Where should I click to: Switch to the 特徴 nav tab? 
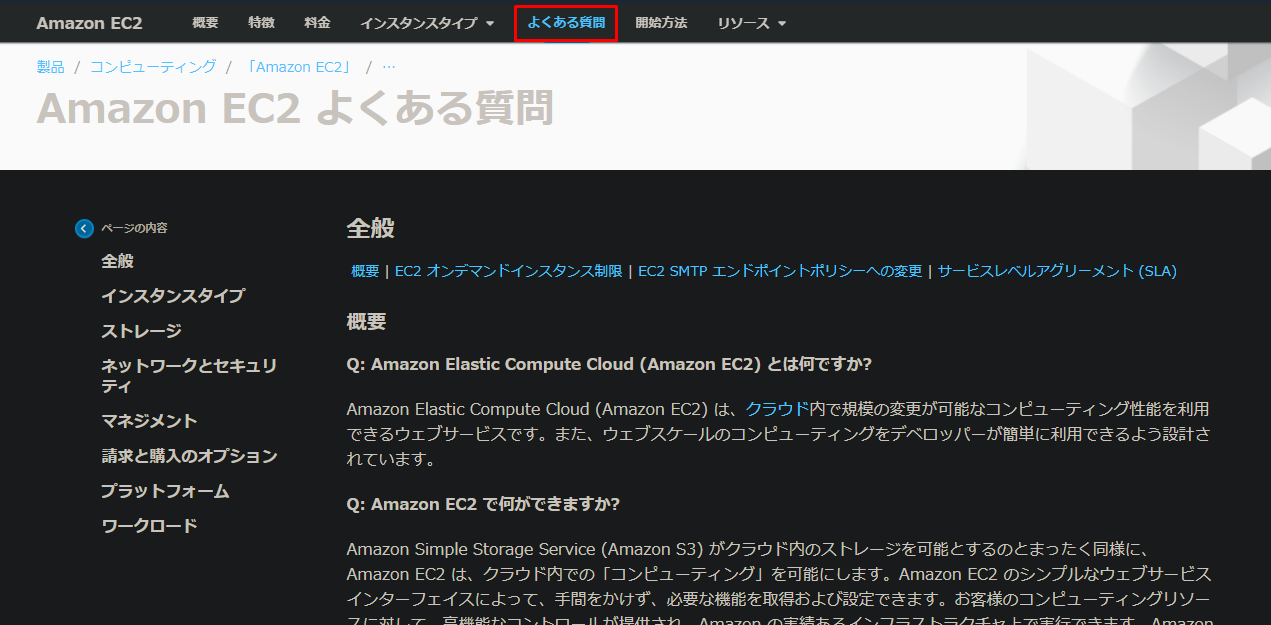(x=261, y=23)
